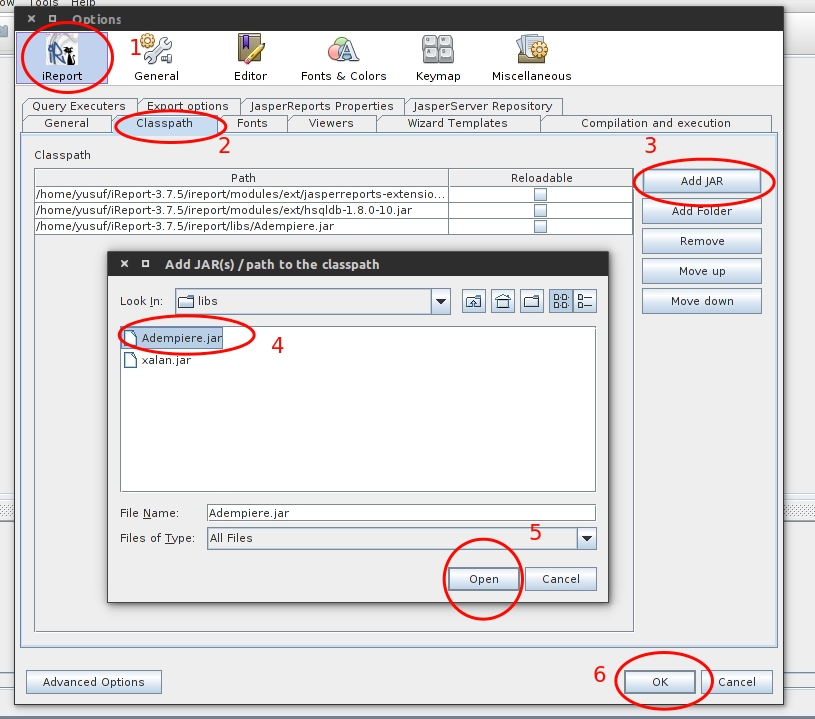Open Tools menu in main window

pyautogui.click(x=44, y=3)
